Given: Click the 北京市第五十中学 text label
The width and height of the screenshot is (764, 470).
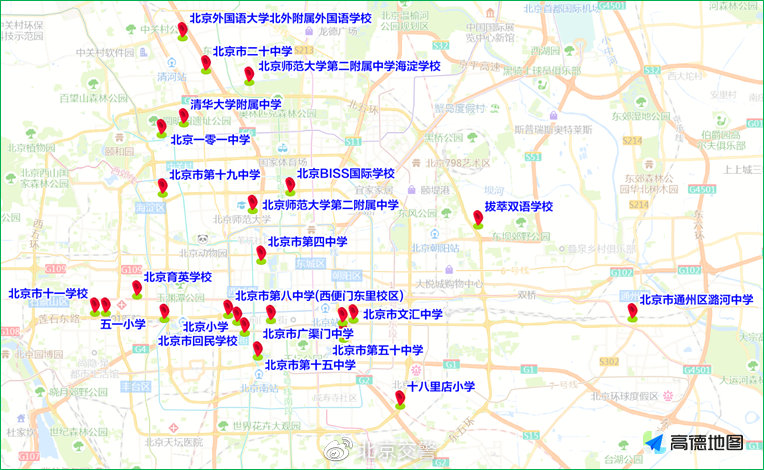Looking at the screenshot, I should tap(378, 350).
